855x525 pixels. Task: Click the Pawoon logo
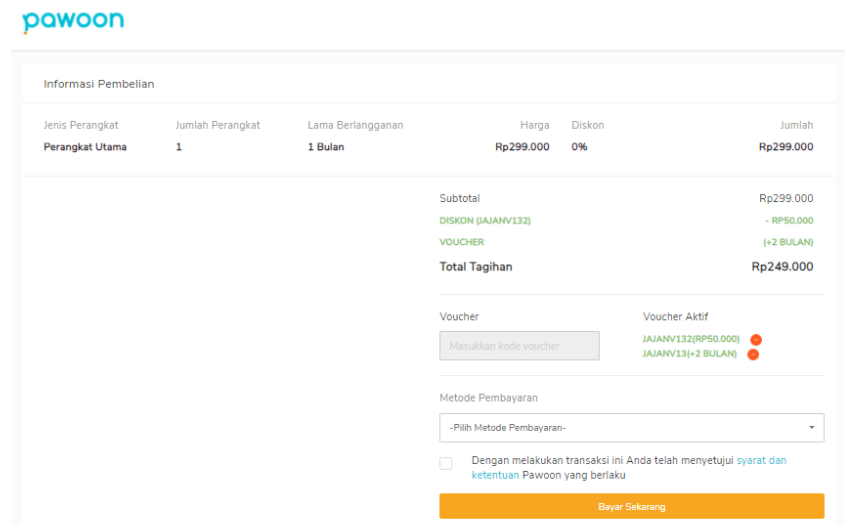pyautogui.click(x=73, y=22)
